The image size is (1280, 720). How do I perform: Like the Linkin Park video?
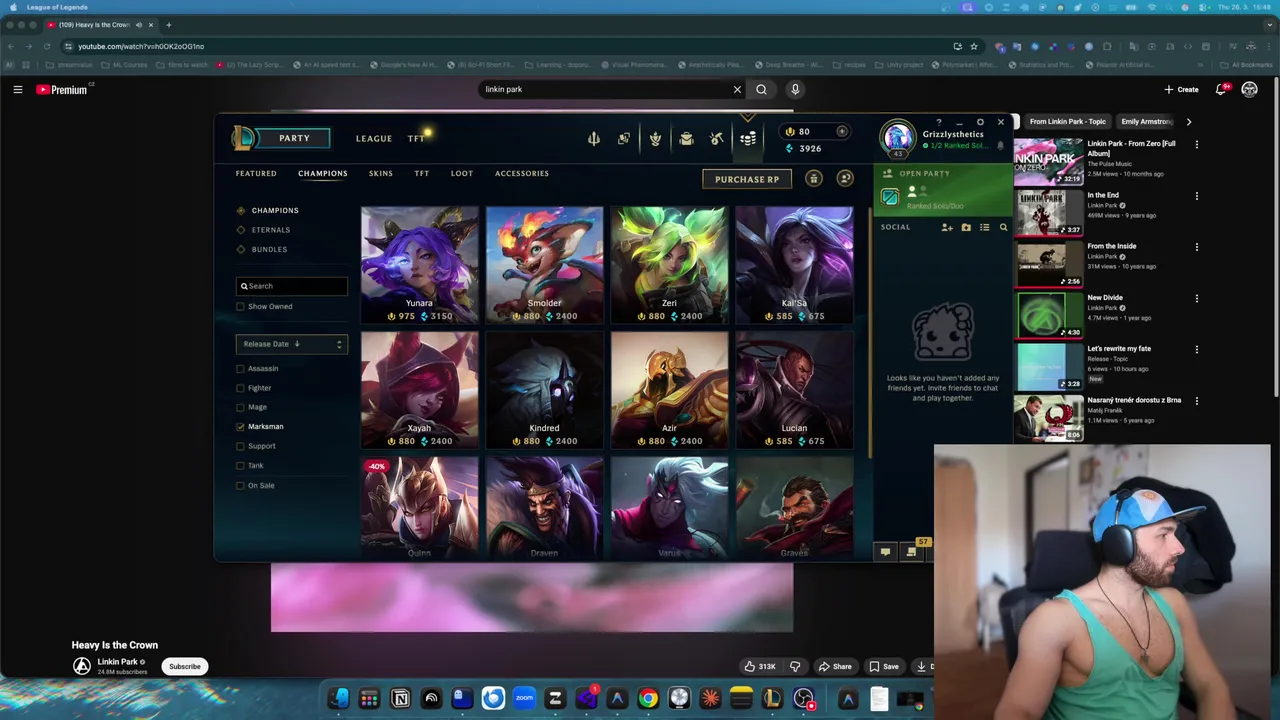pyautogui.click(x=761, y=666)
